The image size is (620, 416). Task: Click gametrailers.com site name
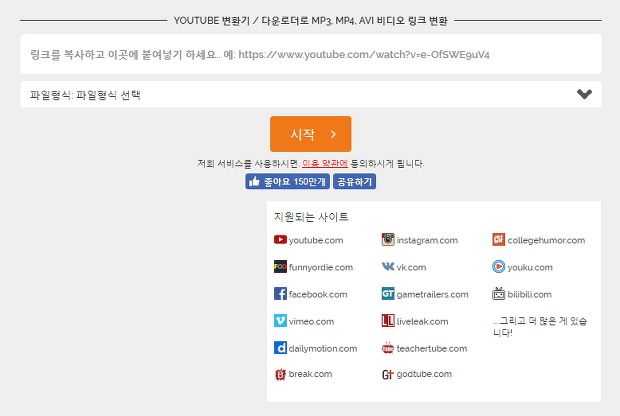tap(433, 294)
